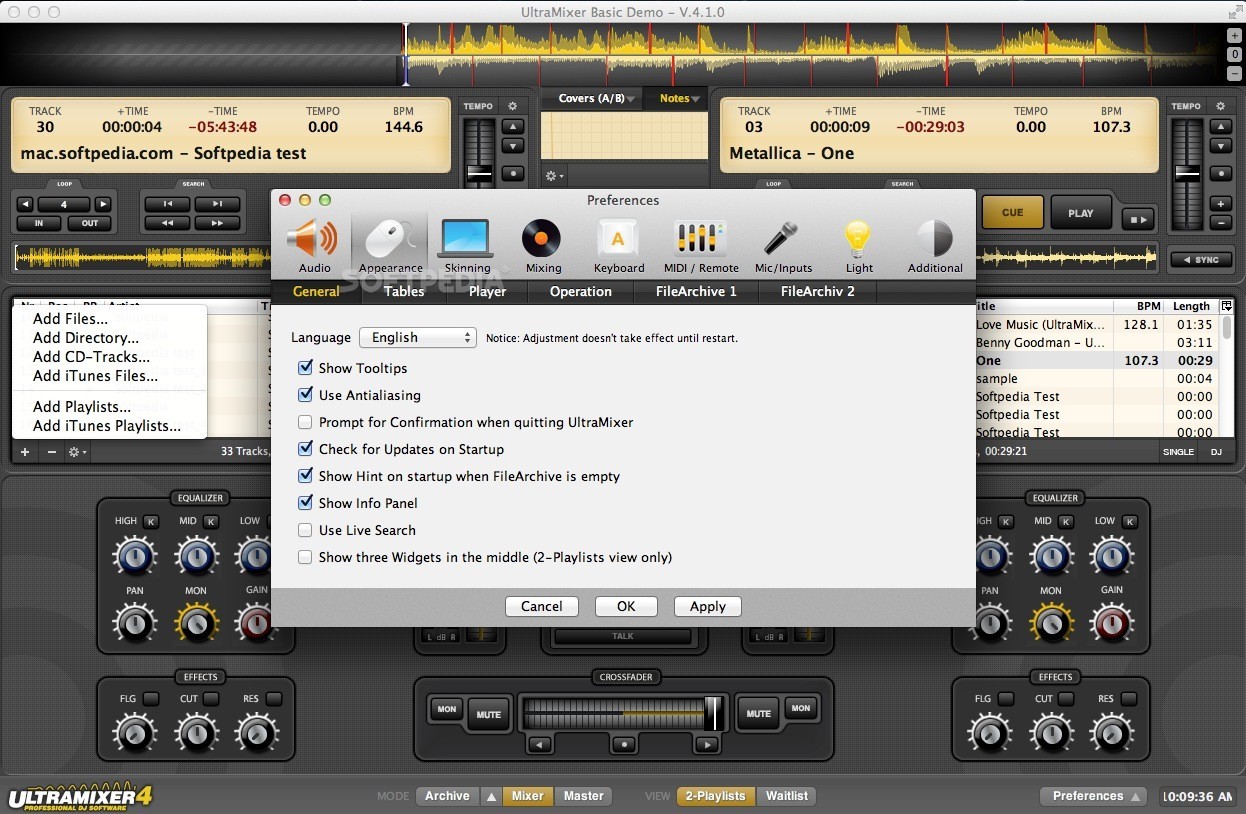Click the left deck tempo gear icon
This screenshot has width=1246, height=814.
(x=512, y=106)
